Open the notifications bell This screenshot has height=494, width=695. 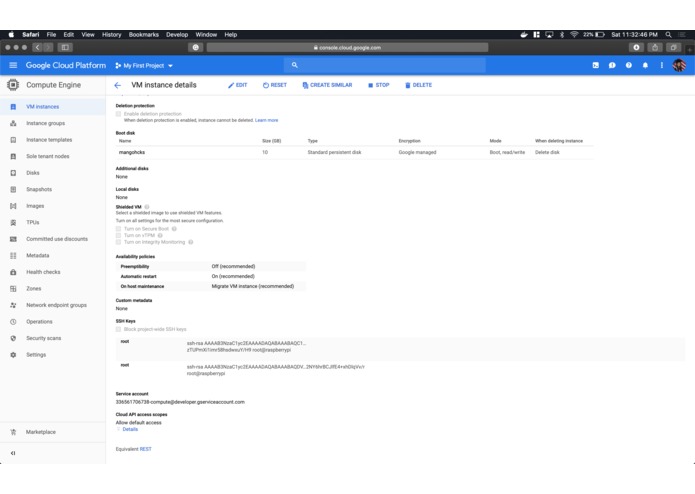pos(645,65)
